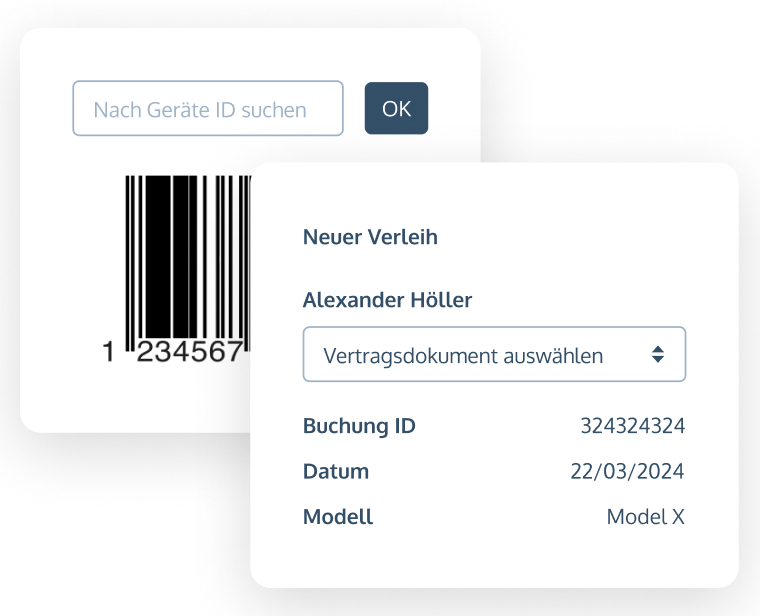The image size is (760, 616).
Task: Click the 'Nach Geräte ID suchen' search field
Action: (x=207, y=109)
